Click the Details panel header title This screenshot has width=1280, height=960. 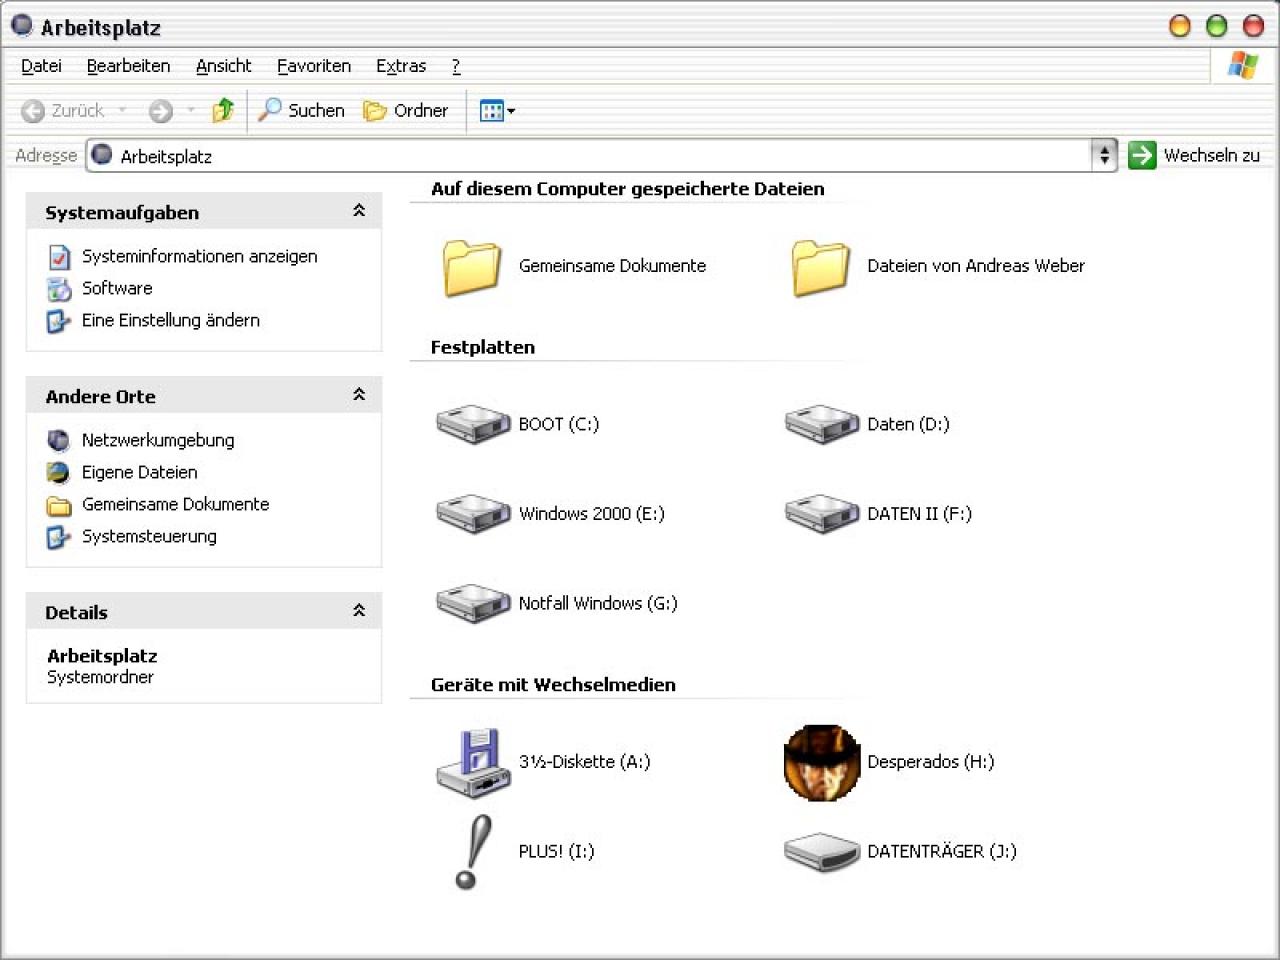pyautogui.click(x=76, y=613)
